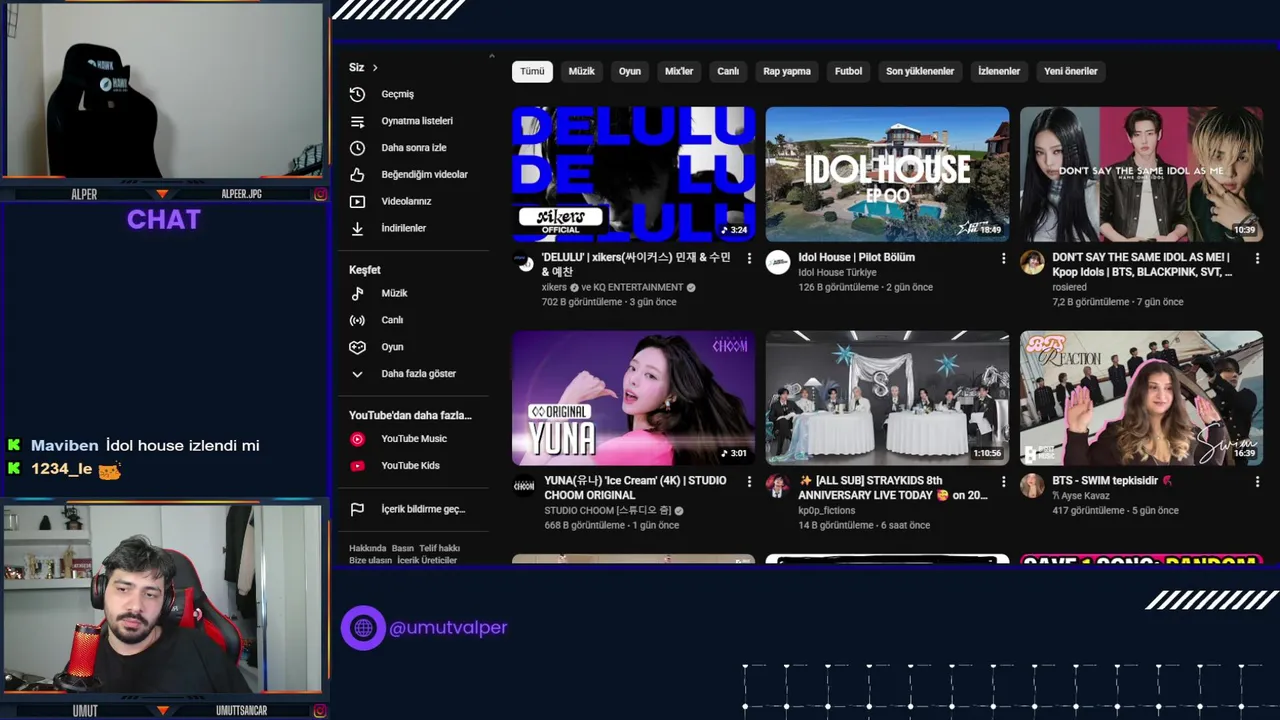Open the xikers channel avatar
This screenshot has height=720, width=1280.
pos(524,263)
